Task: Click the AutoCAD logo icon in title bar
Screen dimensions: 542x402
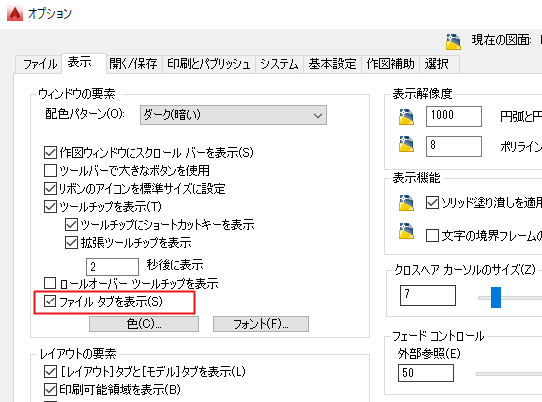Action: [15, 14]
